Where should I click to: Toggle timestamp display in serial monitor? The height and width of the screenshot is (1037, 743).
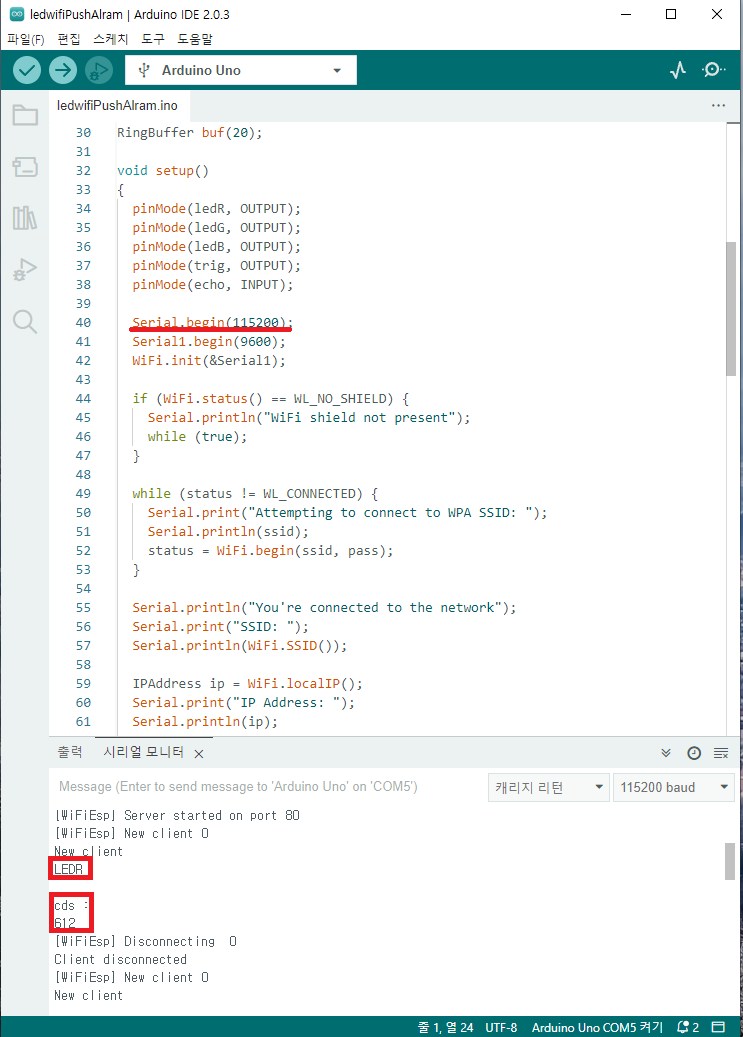coord(693,753)
